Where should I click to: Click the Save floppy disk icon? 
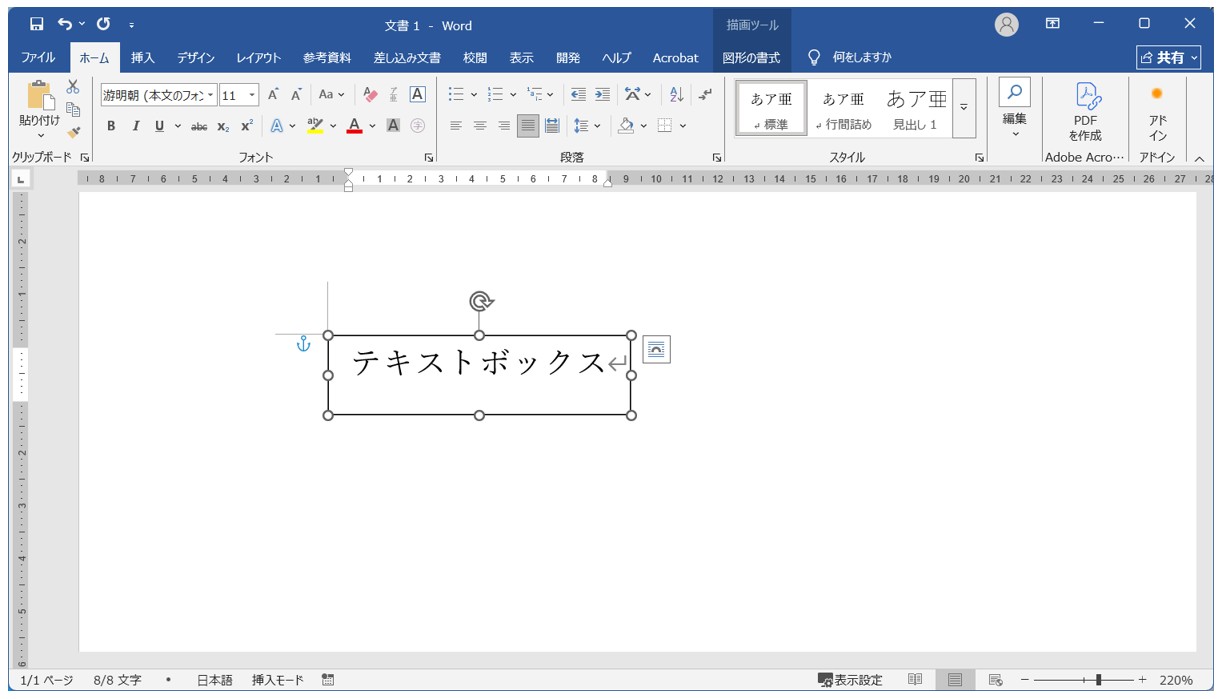click(36, 23)
